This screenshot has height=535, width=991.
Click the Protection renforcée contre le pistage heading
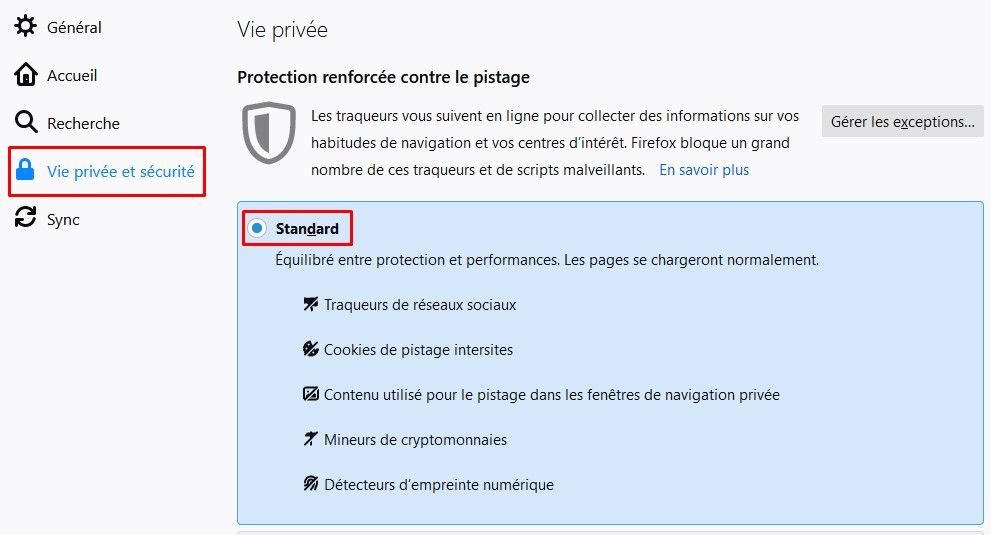383,77
